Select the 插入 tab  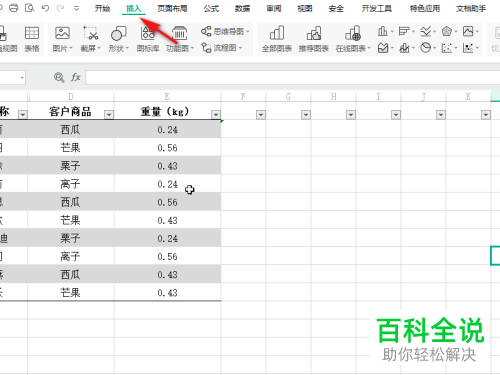coord(134,8)
